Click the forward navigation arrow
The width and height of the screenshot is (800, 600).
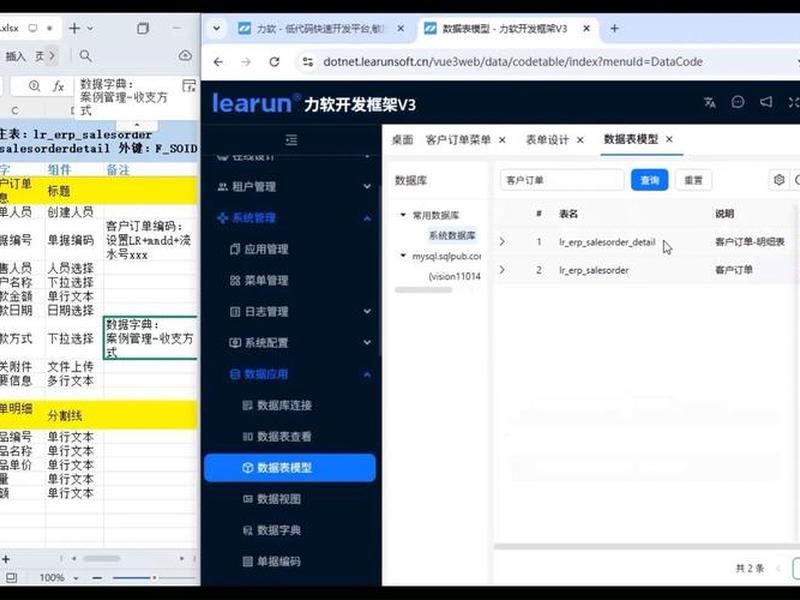click(x=246, y=62)
